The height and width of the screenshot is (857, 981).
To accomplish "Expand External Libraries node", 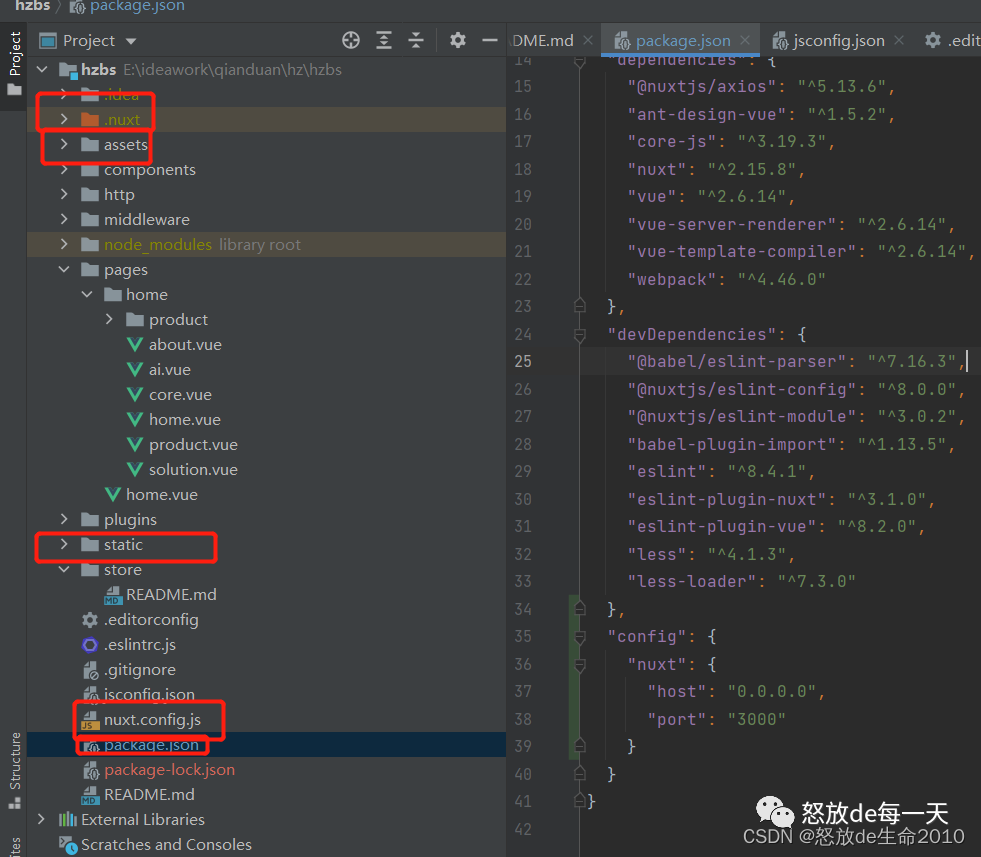I will (41, 819).
